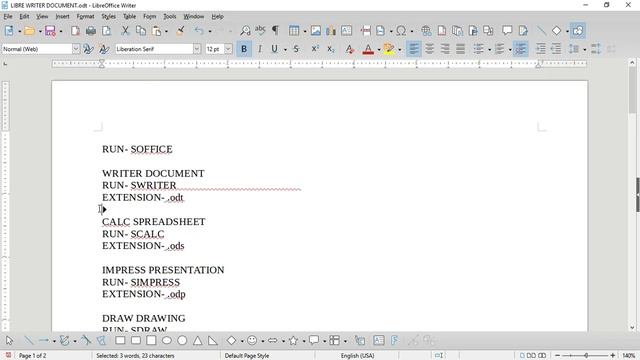The image size is (640, 360).
Task: Click the Strikethrough icon
Action: pyautogui.click(x=296, y=49)
